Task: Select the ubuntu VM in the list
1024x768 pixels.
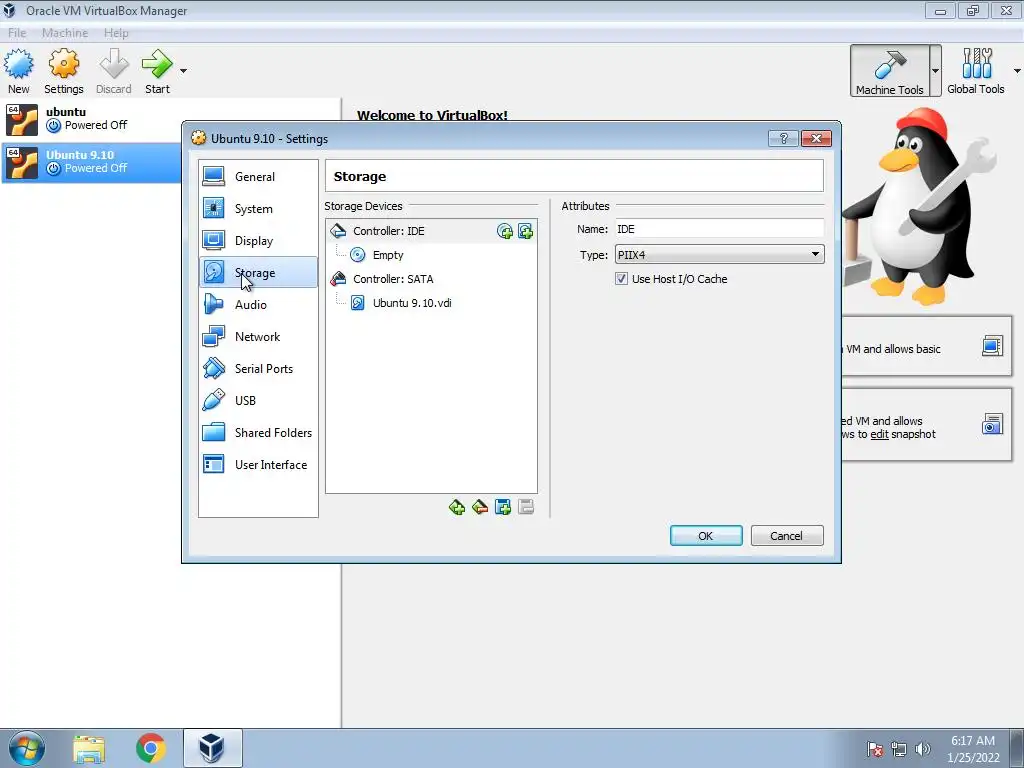Action: coord(170,119)
